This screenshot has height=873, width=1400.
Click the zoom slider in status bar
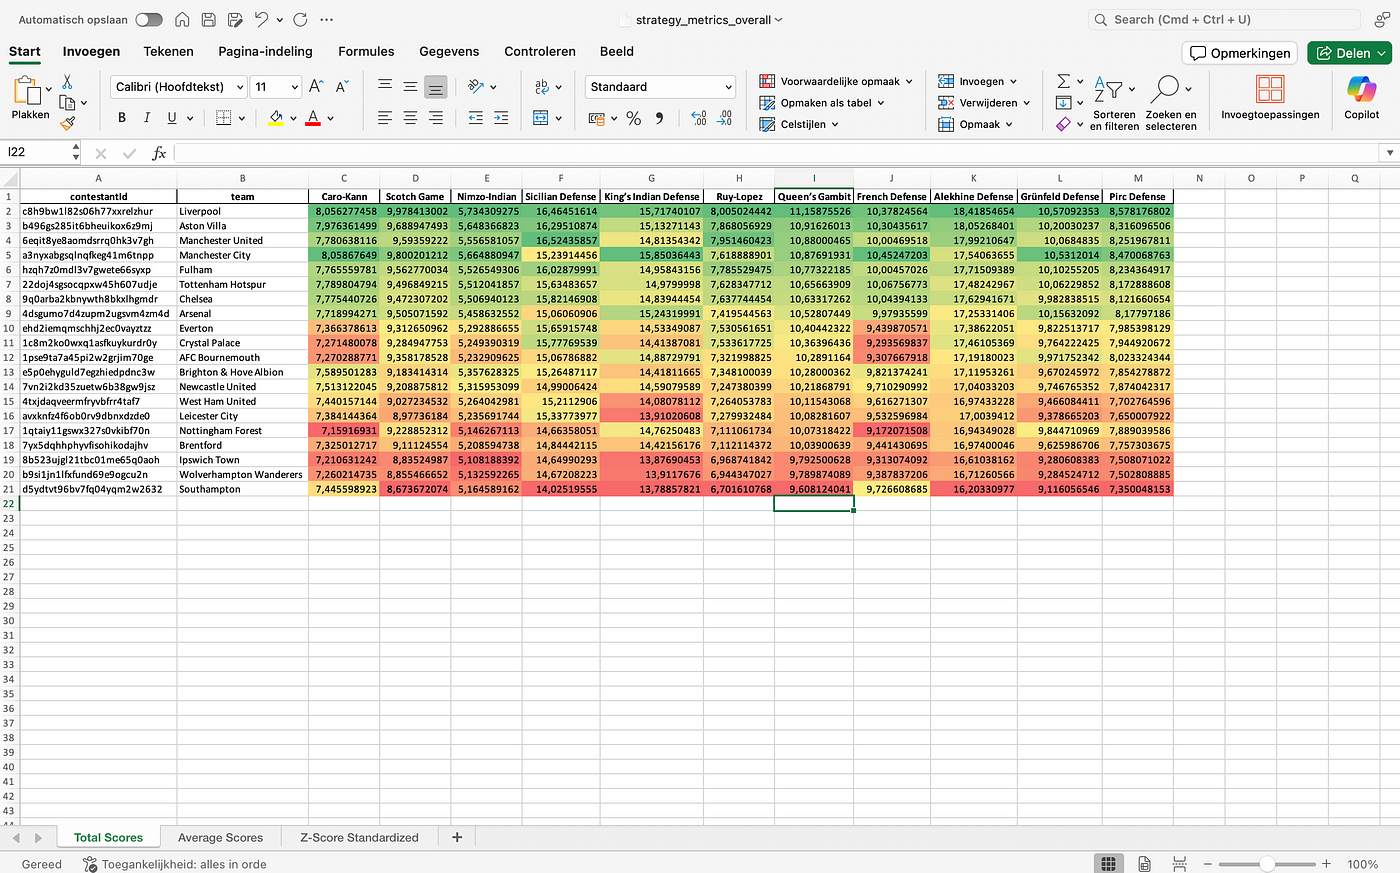click(1267, 864)
